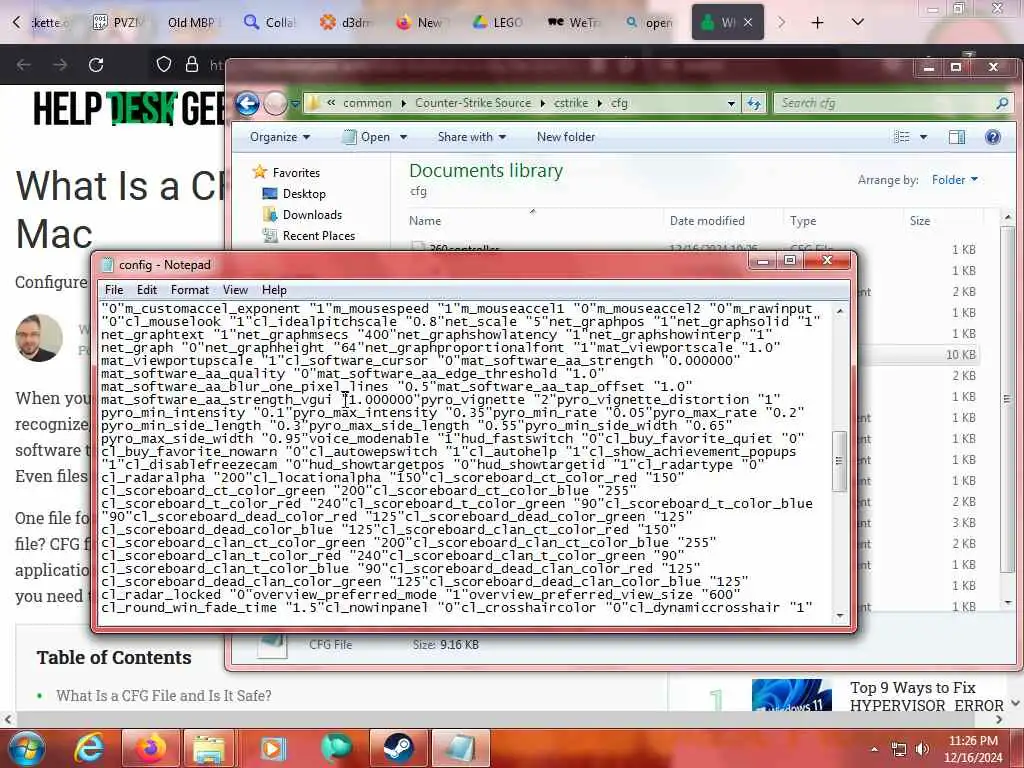Open What Is a CFG File contents link

(x=163, y=696)
